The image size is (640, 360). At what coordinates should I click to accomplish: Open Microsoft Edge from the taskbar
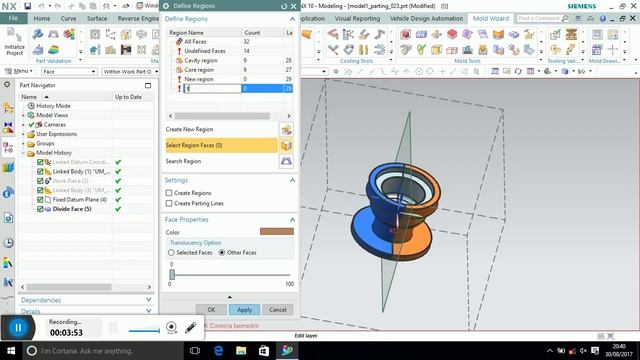218,351
